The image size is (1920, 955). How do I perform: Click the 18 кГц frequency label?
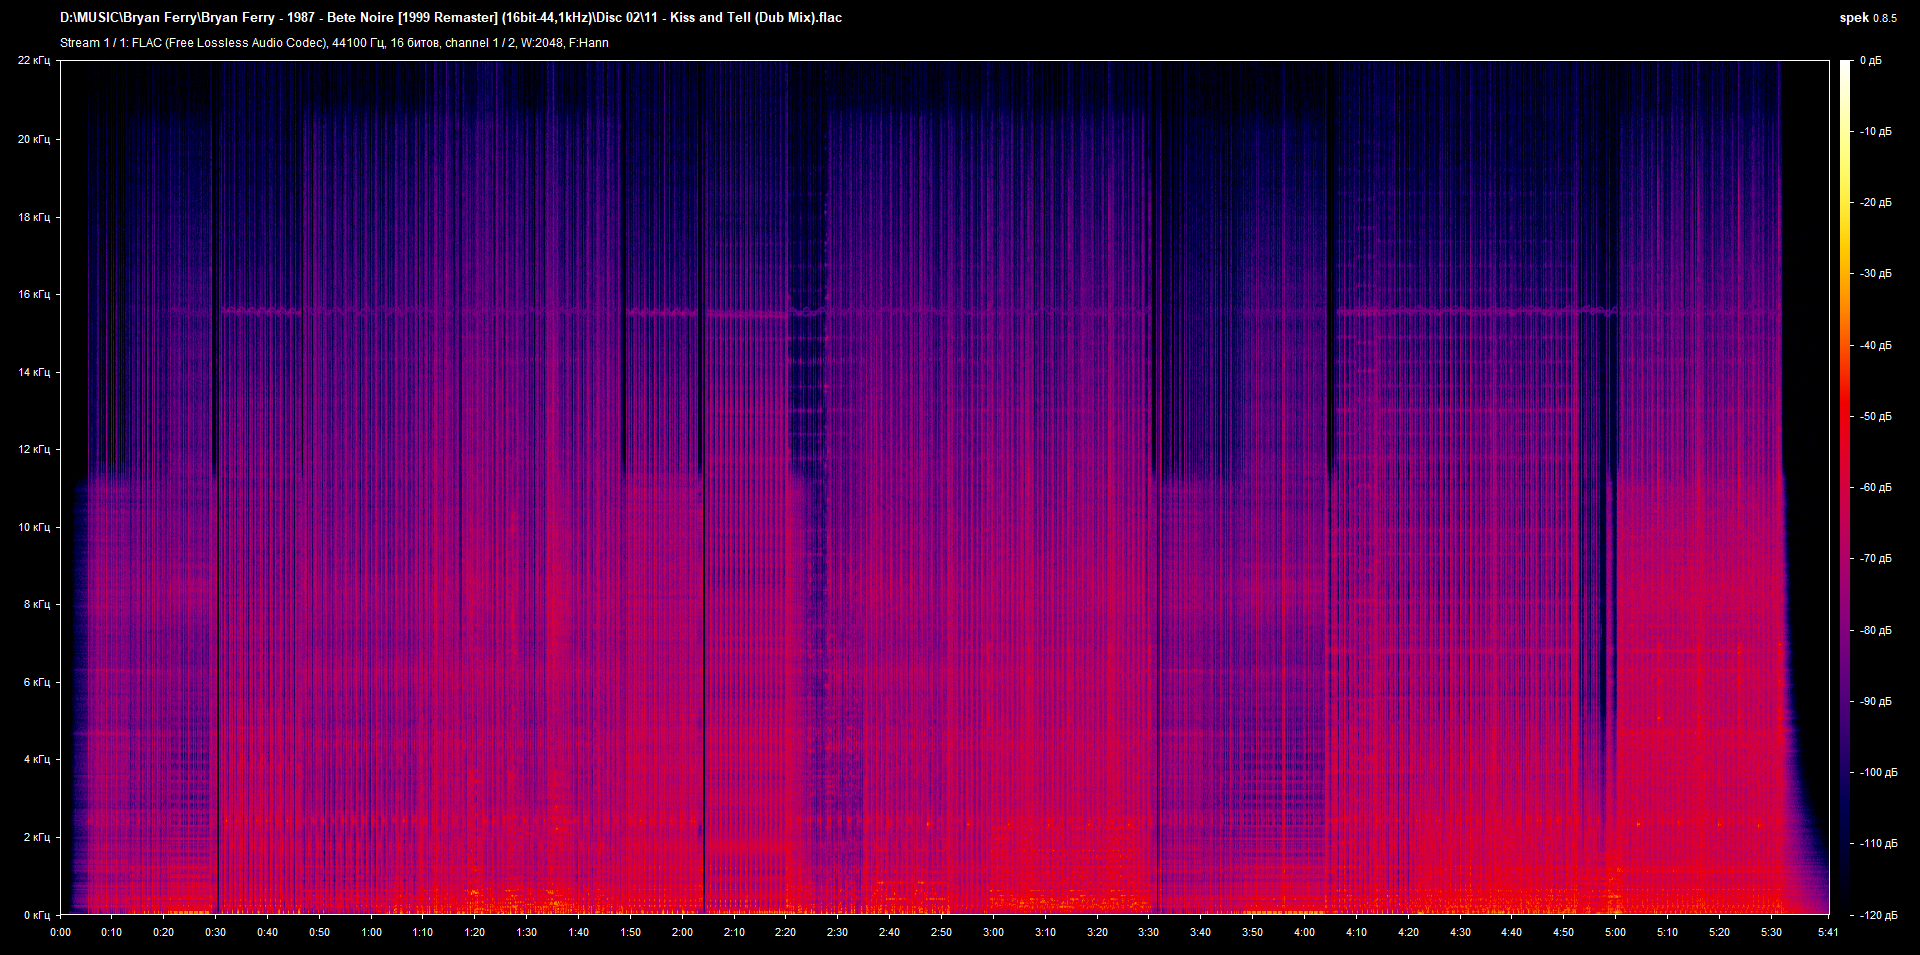pyautogui.click(x=34, y=217)
